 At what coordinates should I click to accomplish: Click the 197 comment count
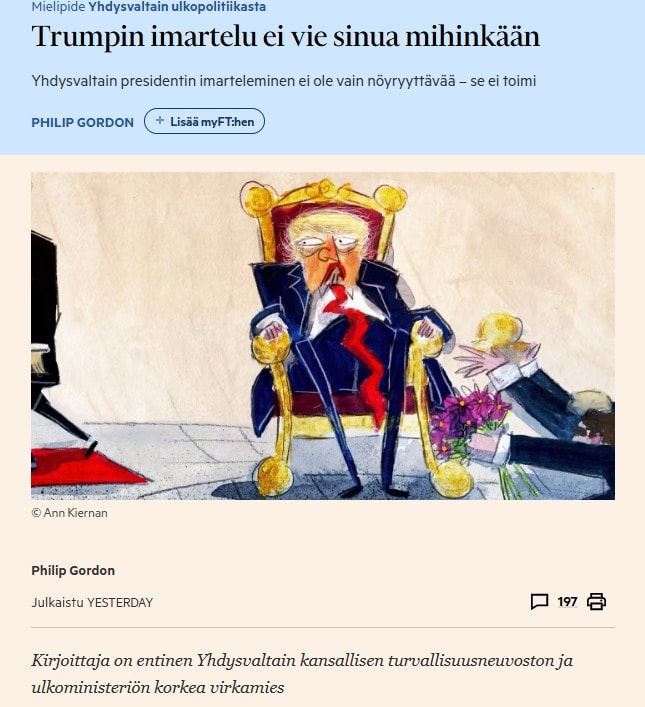tap(567, 602)
